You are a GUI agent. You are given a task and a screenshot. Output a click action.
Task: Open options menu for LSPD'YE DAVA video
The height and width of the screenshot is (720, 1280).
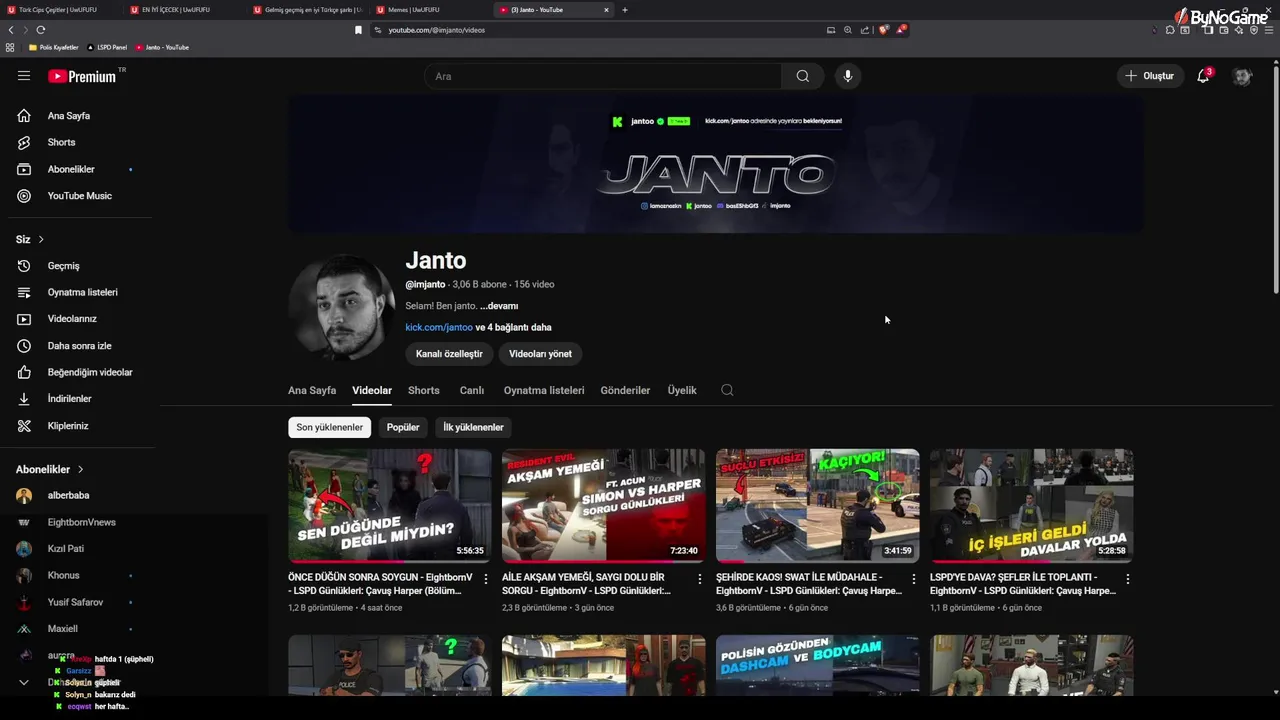(x=1128, y=579)
